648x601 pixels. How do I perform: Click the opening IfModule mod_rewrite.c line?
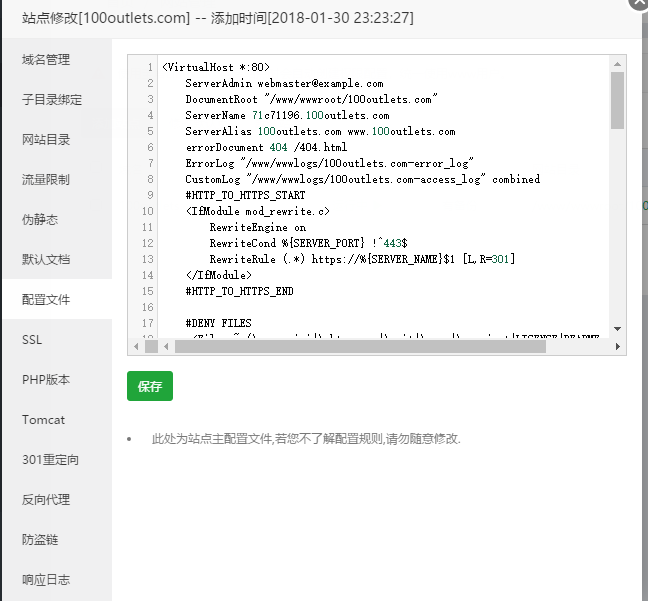point(257,212)
